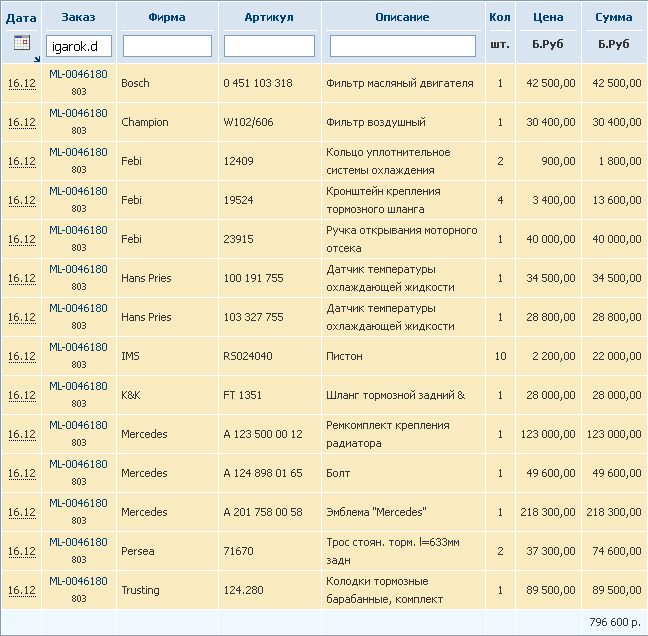Viewport: 648px width, 636px height.
Task: Click description Пистон
Action: 344,356
